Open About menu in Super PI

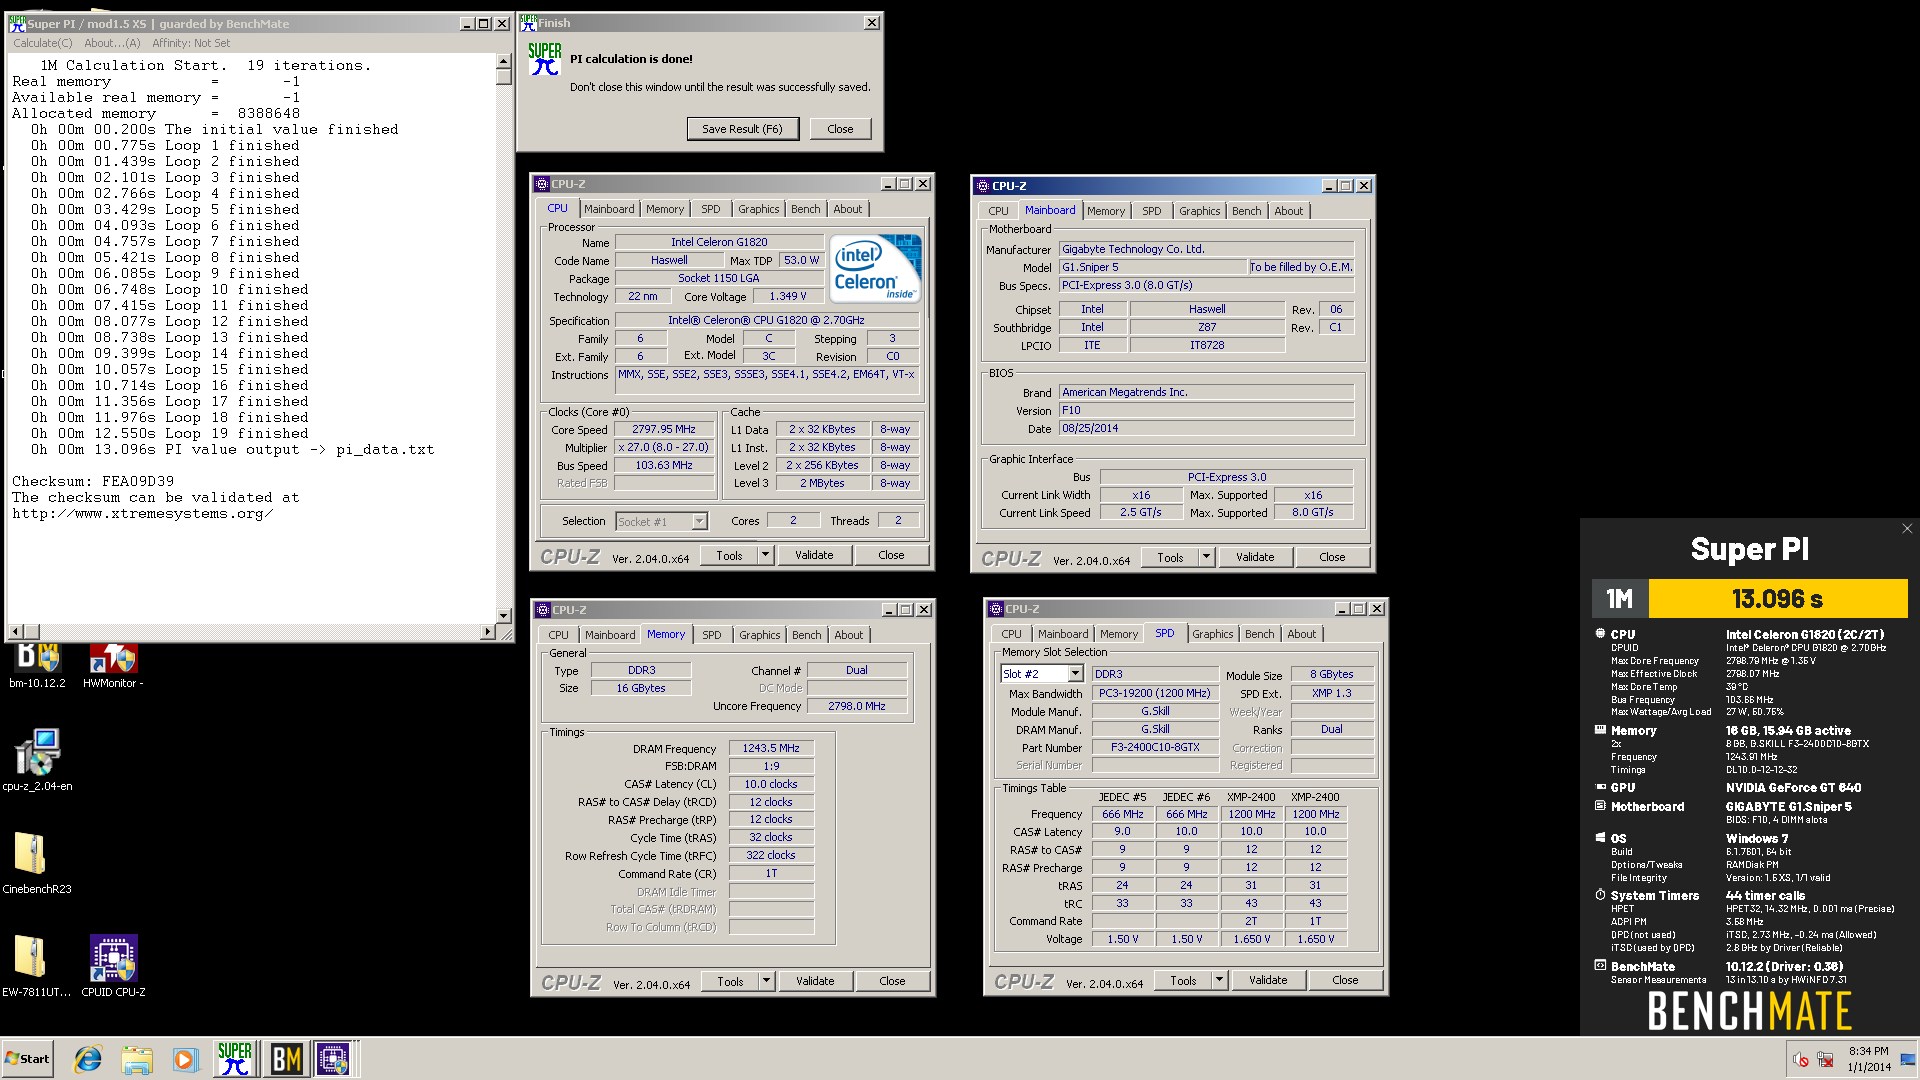(x=112, y=43)
